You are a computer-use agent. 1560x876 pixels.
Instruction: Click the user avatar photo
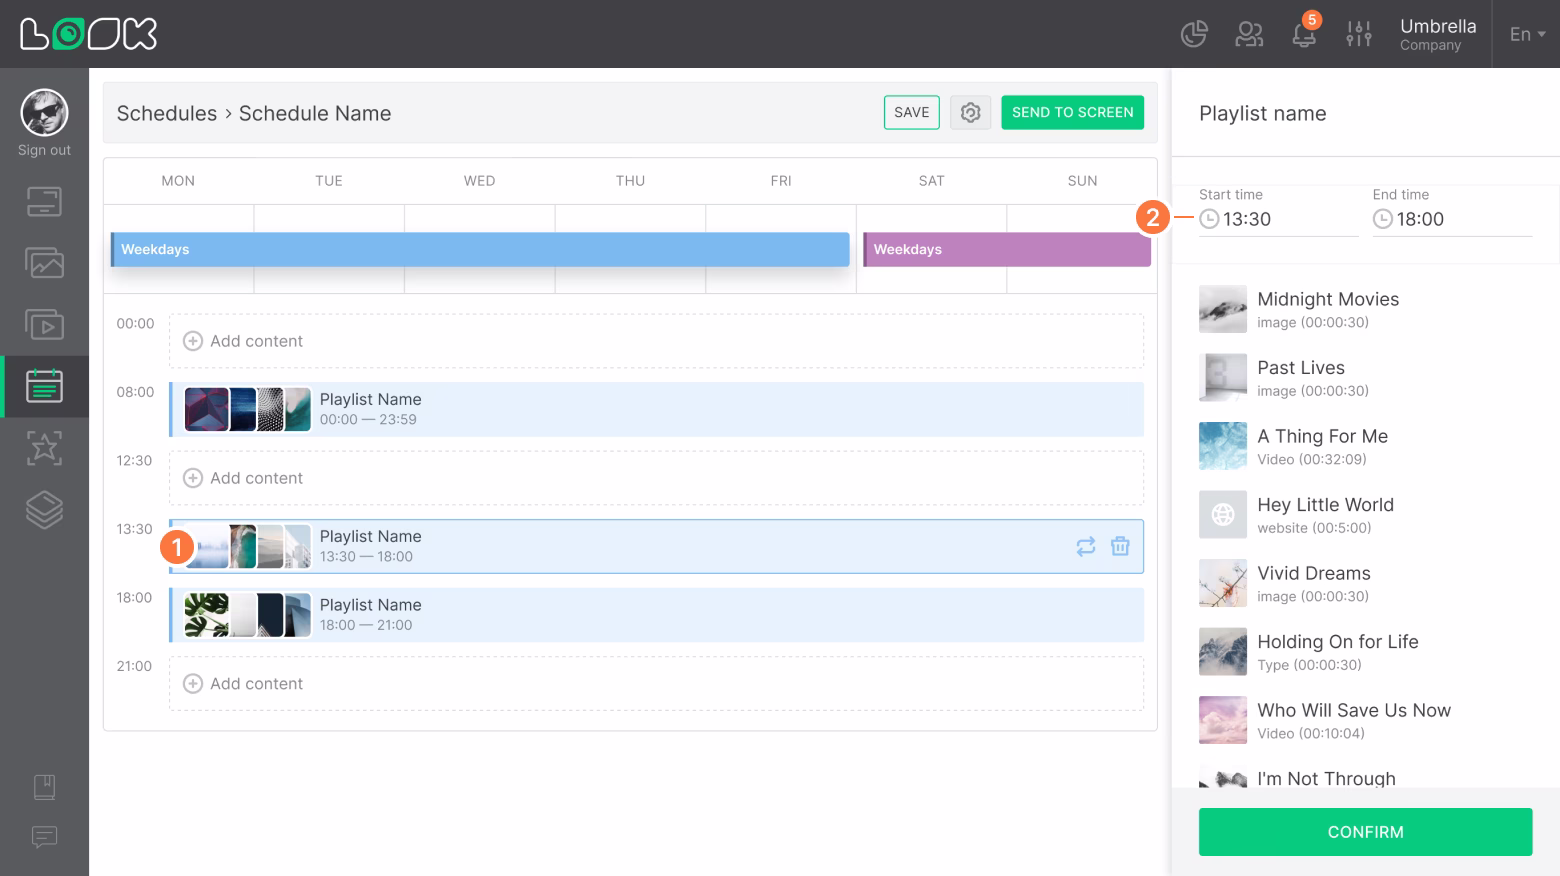pyautogui.click(x=44, y=113)
